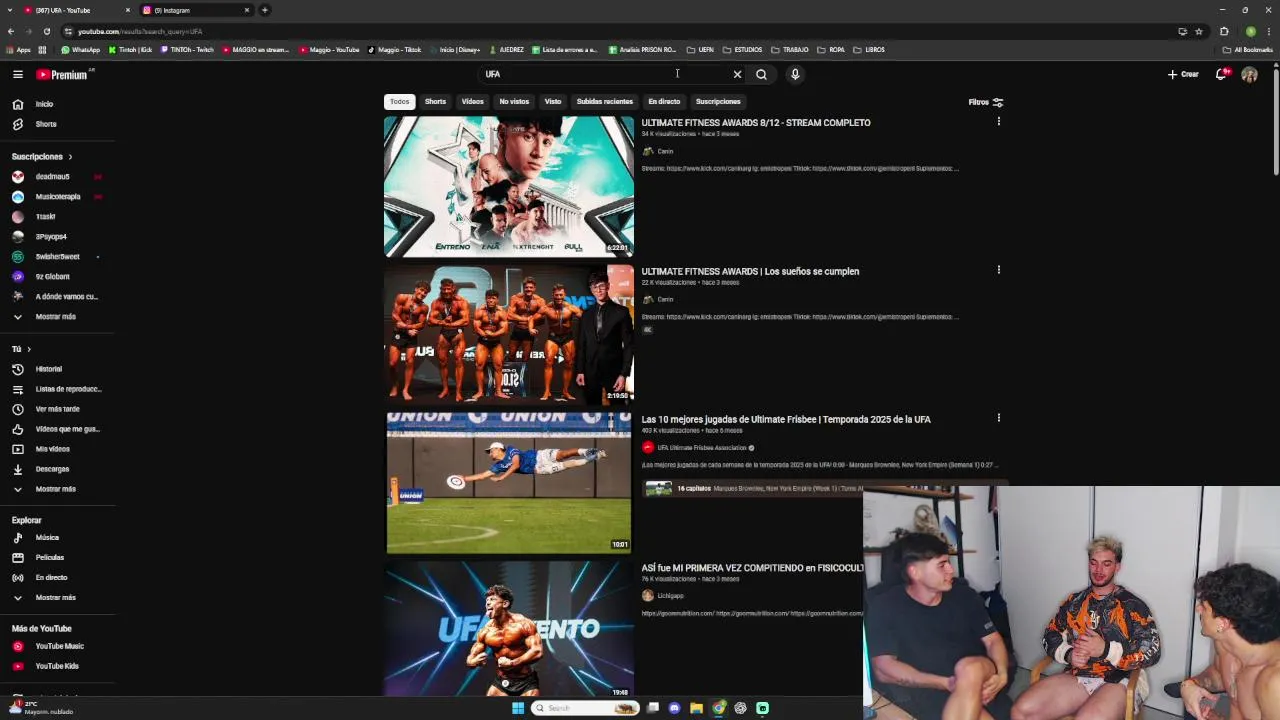Switch to the Instagram browser tab
This screenshot has width=1280, height=720.
coord(195,10)
